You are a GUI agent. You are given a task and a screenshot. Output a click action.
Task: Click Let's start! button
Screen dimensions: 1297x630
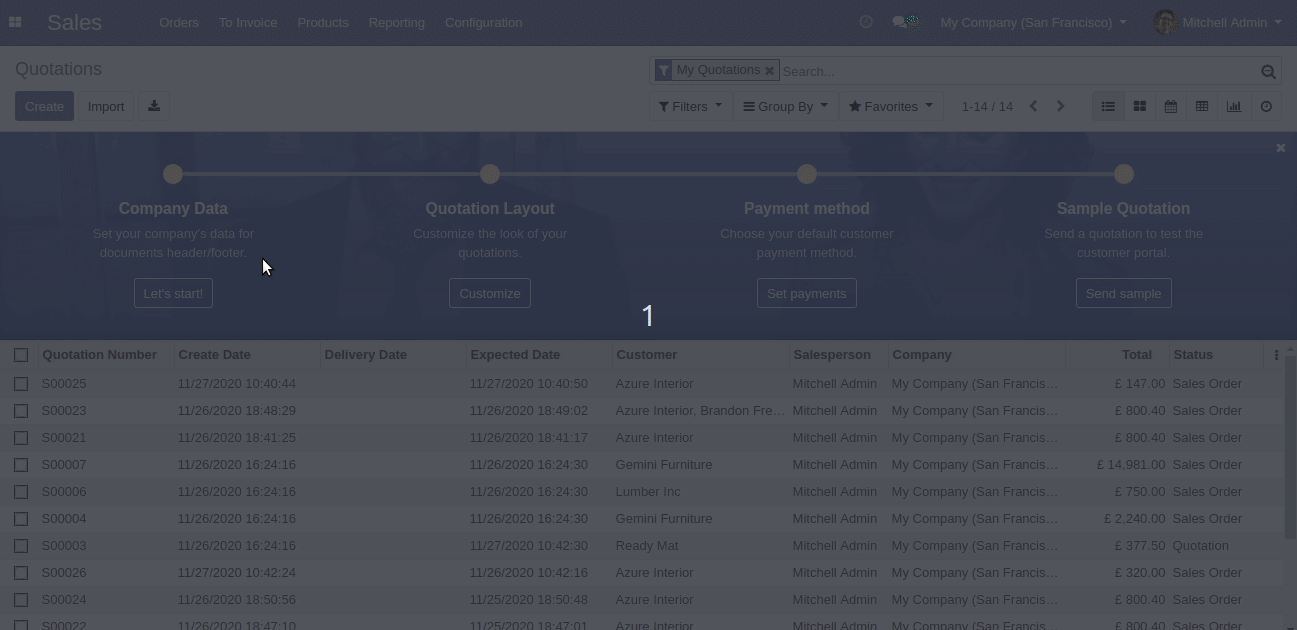click(x=173, y=293)
